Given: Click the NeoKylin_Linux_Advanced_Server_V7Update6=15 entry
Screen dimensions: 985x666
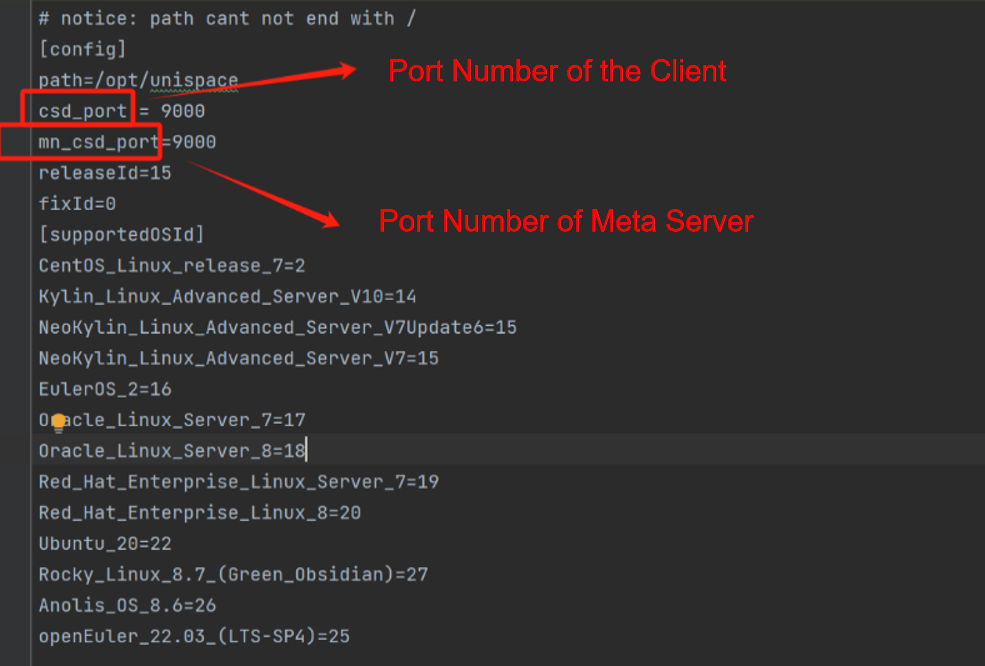Looking at the screenshot, I should [x=277, y=328].
